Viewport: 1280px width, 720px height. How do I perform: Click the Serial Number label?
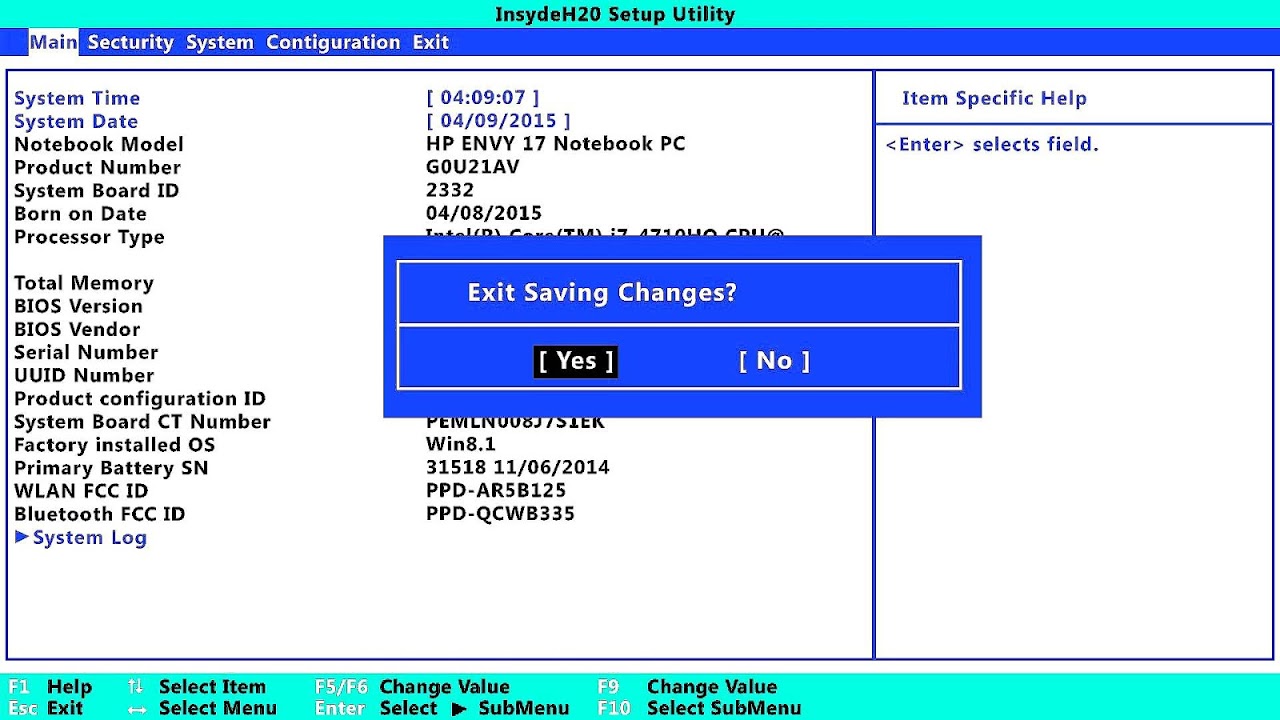point(86,352)
